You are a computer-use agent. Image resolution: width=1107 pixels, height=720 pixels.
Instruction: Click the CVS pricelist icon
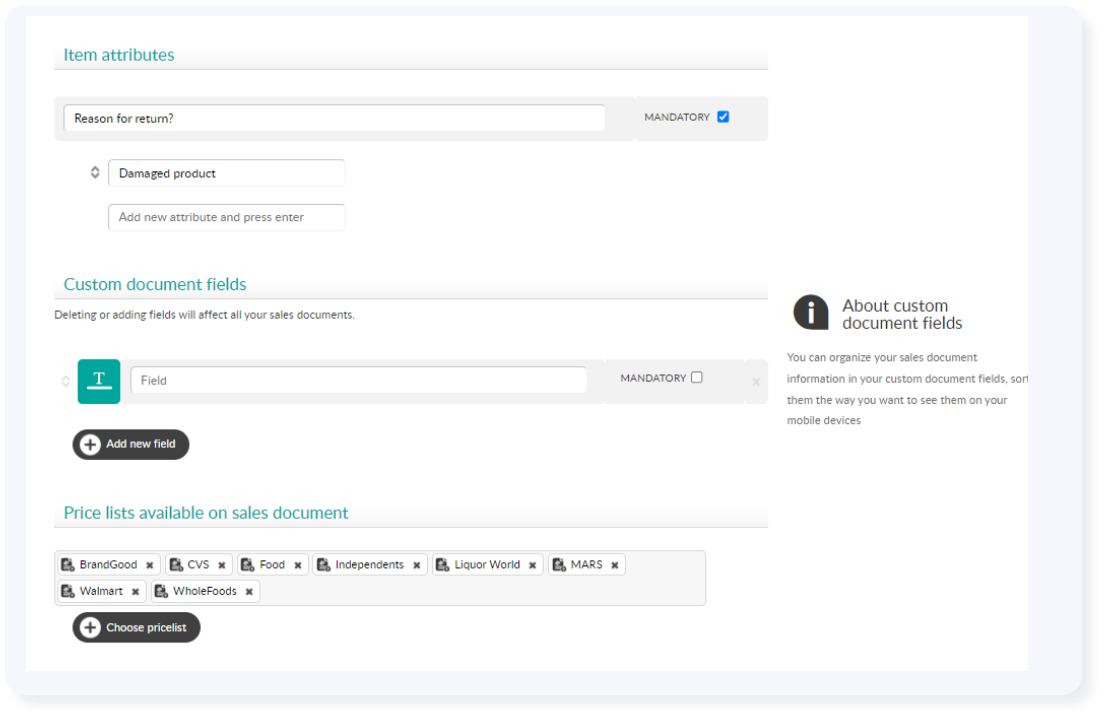pyautogui.click(x=176, y=565)
